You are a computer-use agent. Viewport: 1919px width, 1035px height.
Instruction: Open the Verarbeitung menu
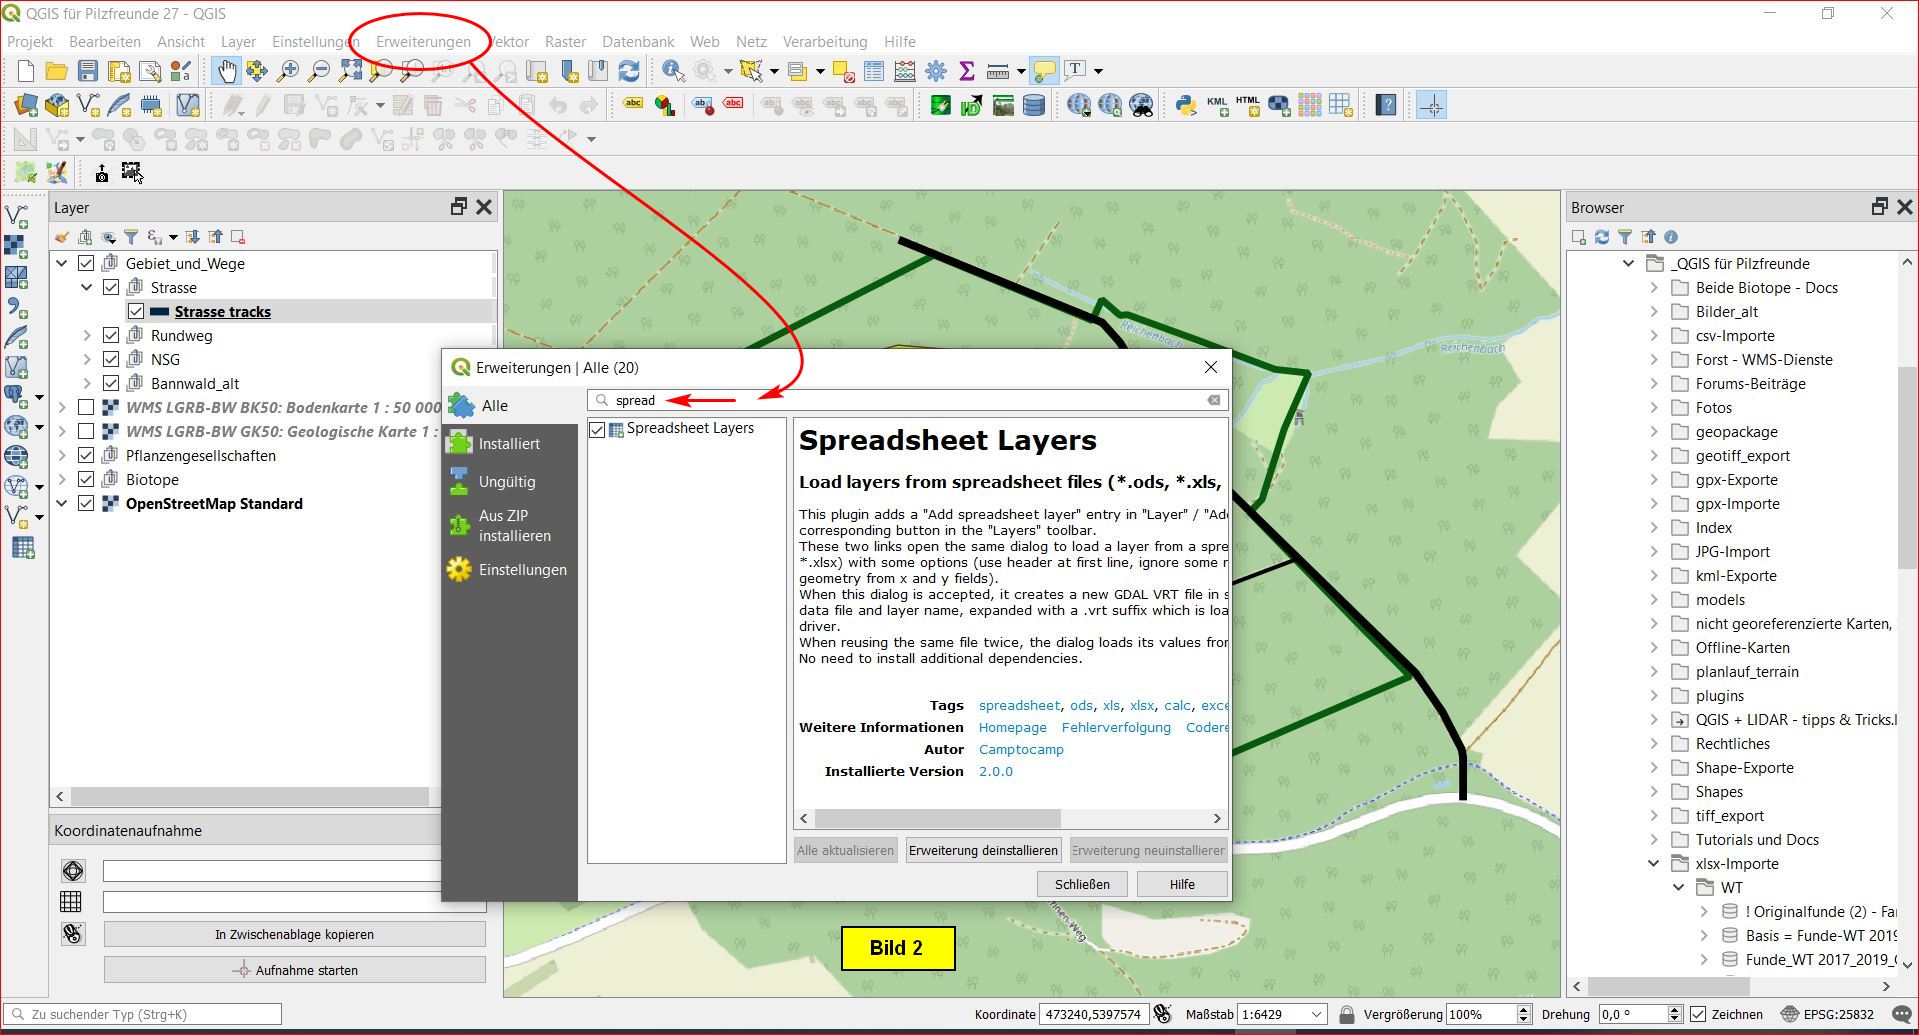[x=824, y=42]
